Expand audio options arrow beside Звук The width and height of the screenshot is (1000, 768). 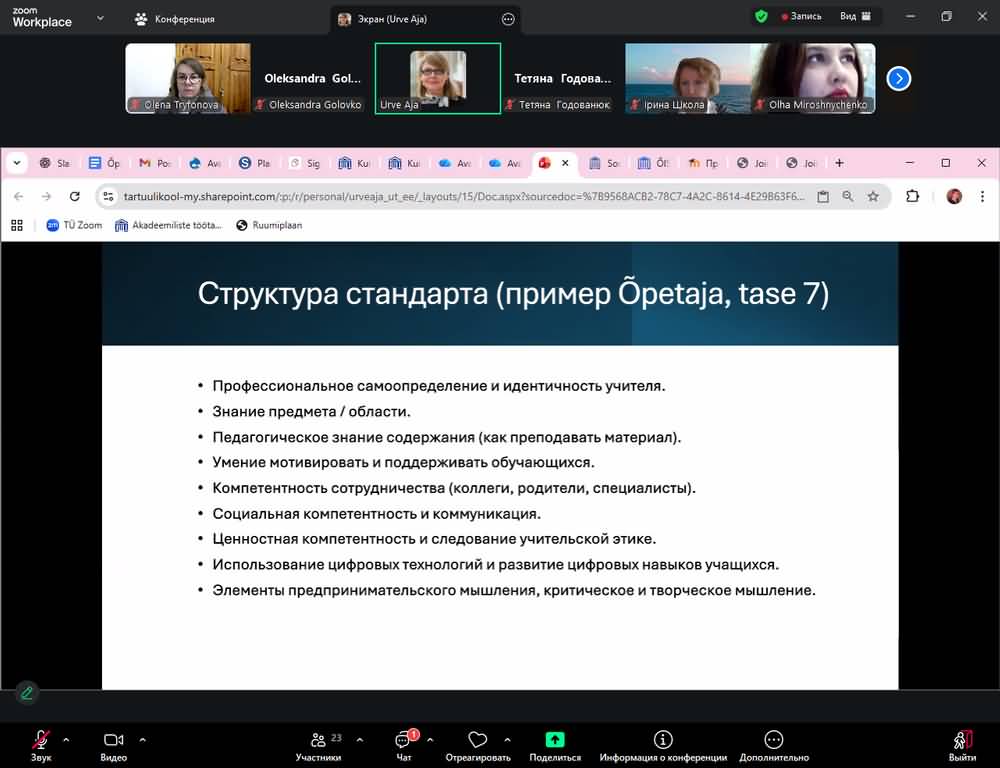[x=66, y=740]
